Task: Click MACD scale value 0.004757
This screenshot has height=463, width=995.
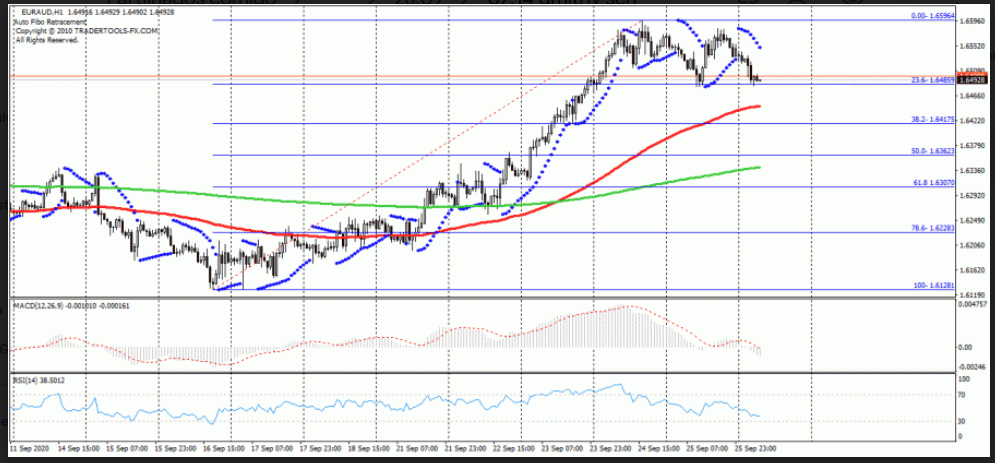Action: (972, 305)
